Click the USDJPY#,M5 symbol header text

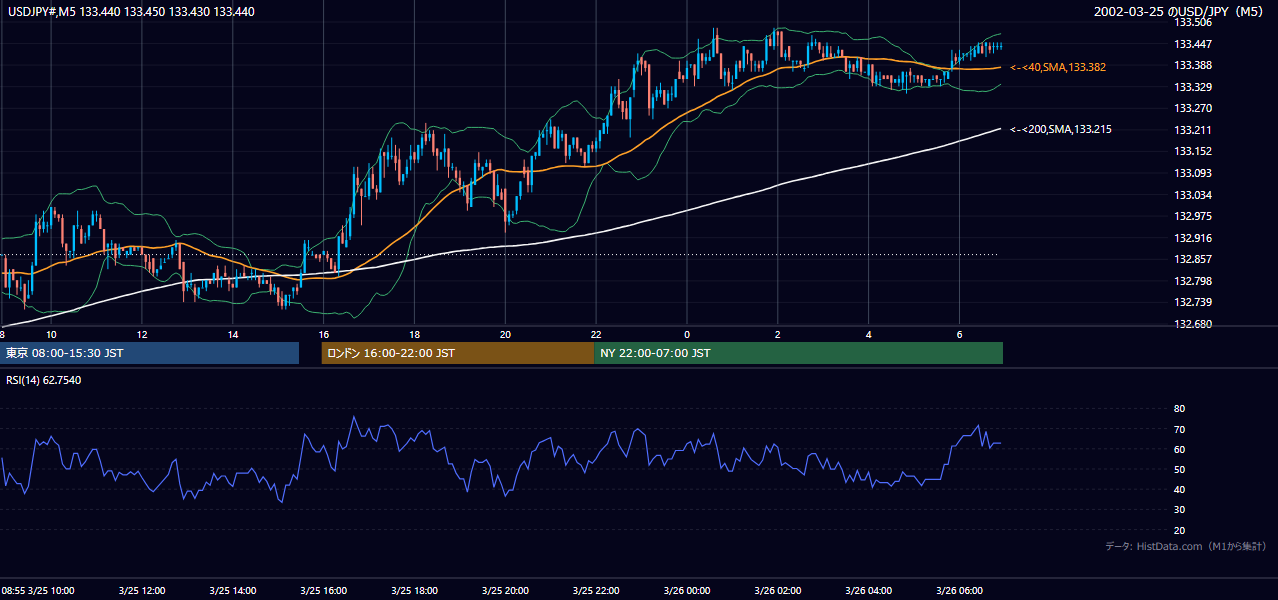point(131,12)
